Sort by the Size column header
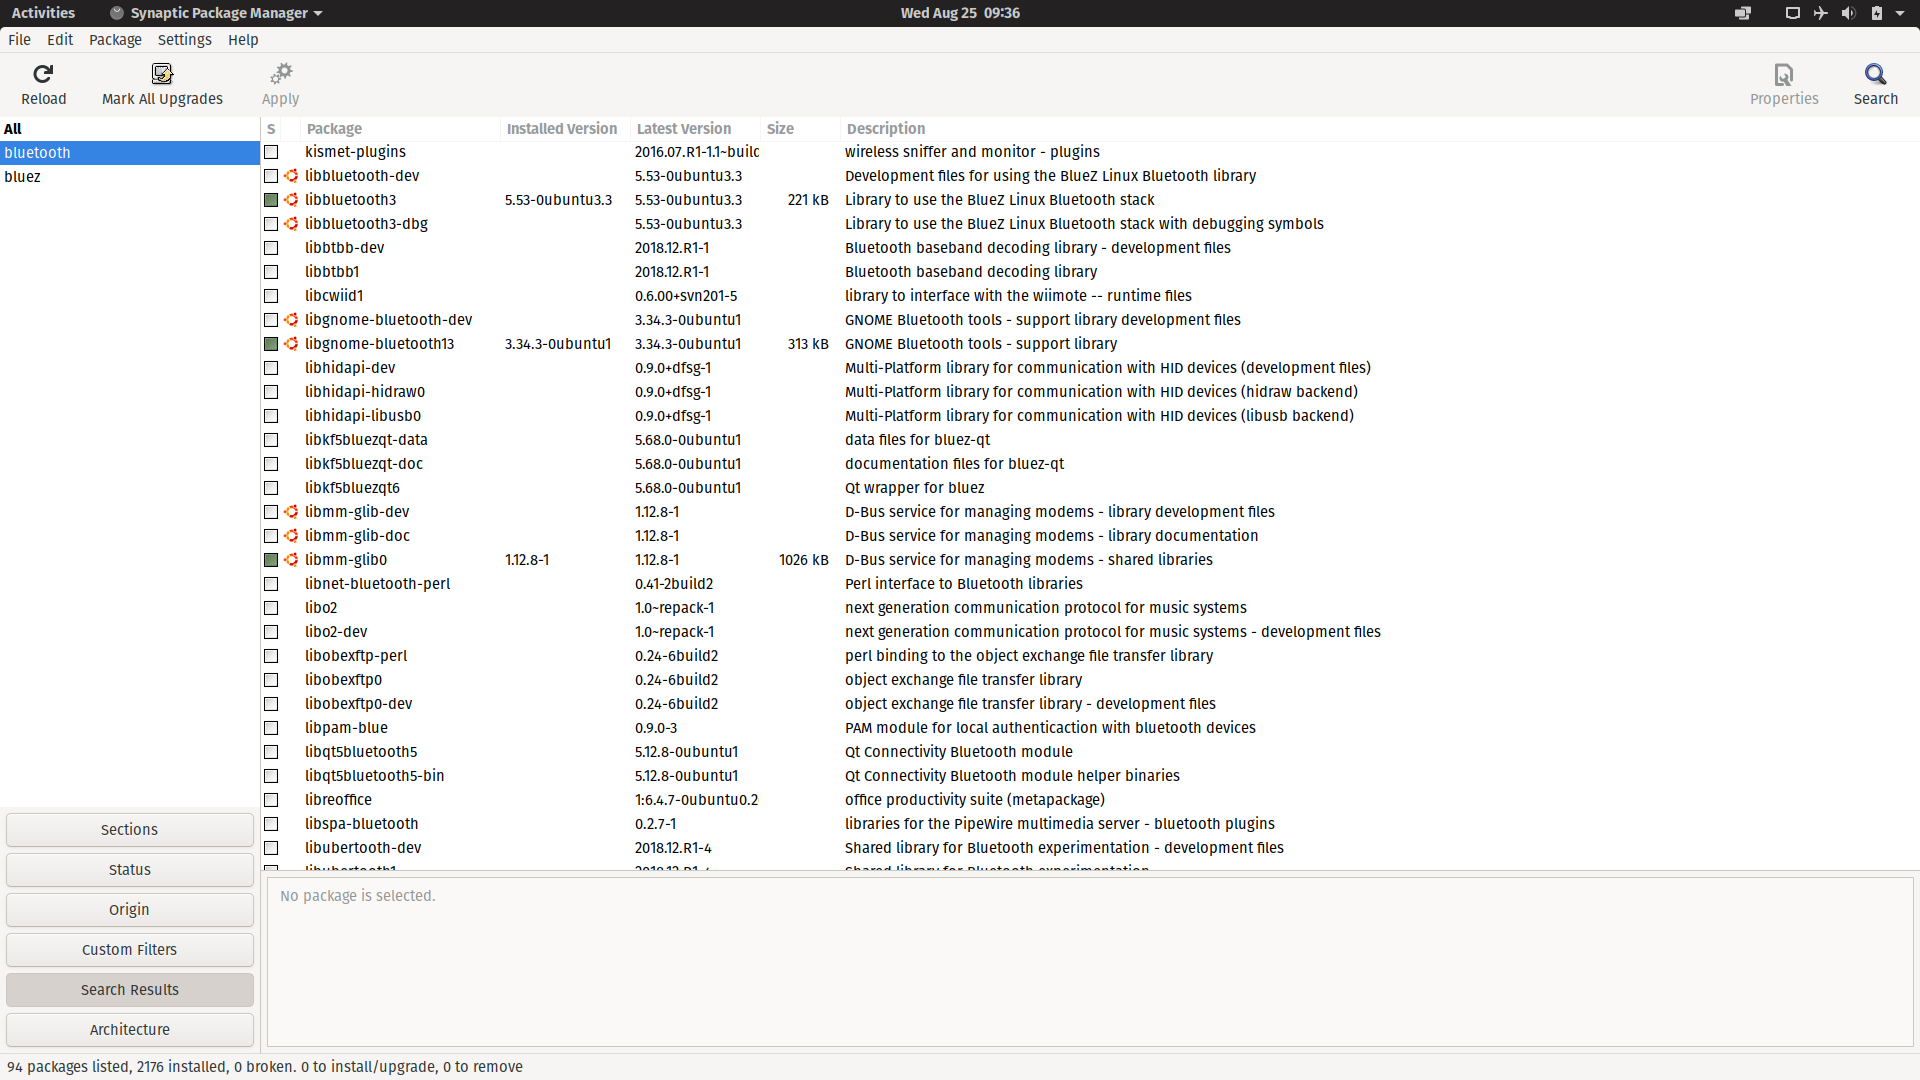The width and height of the screenshot is (1920, 1080). click(x=800, y=129)
